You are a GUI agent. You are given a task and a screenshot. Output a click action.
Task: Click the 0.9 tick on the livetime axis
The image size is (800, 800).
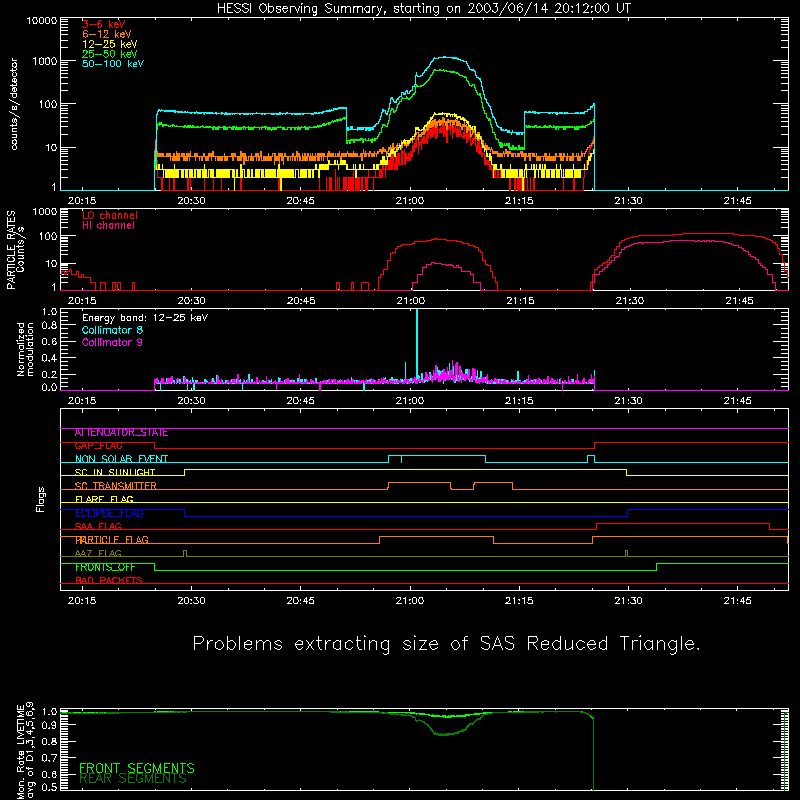point(49,726)
